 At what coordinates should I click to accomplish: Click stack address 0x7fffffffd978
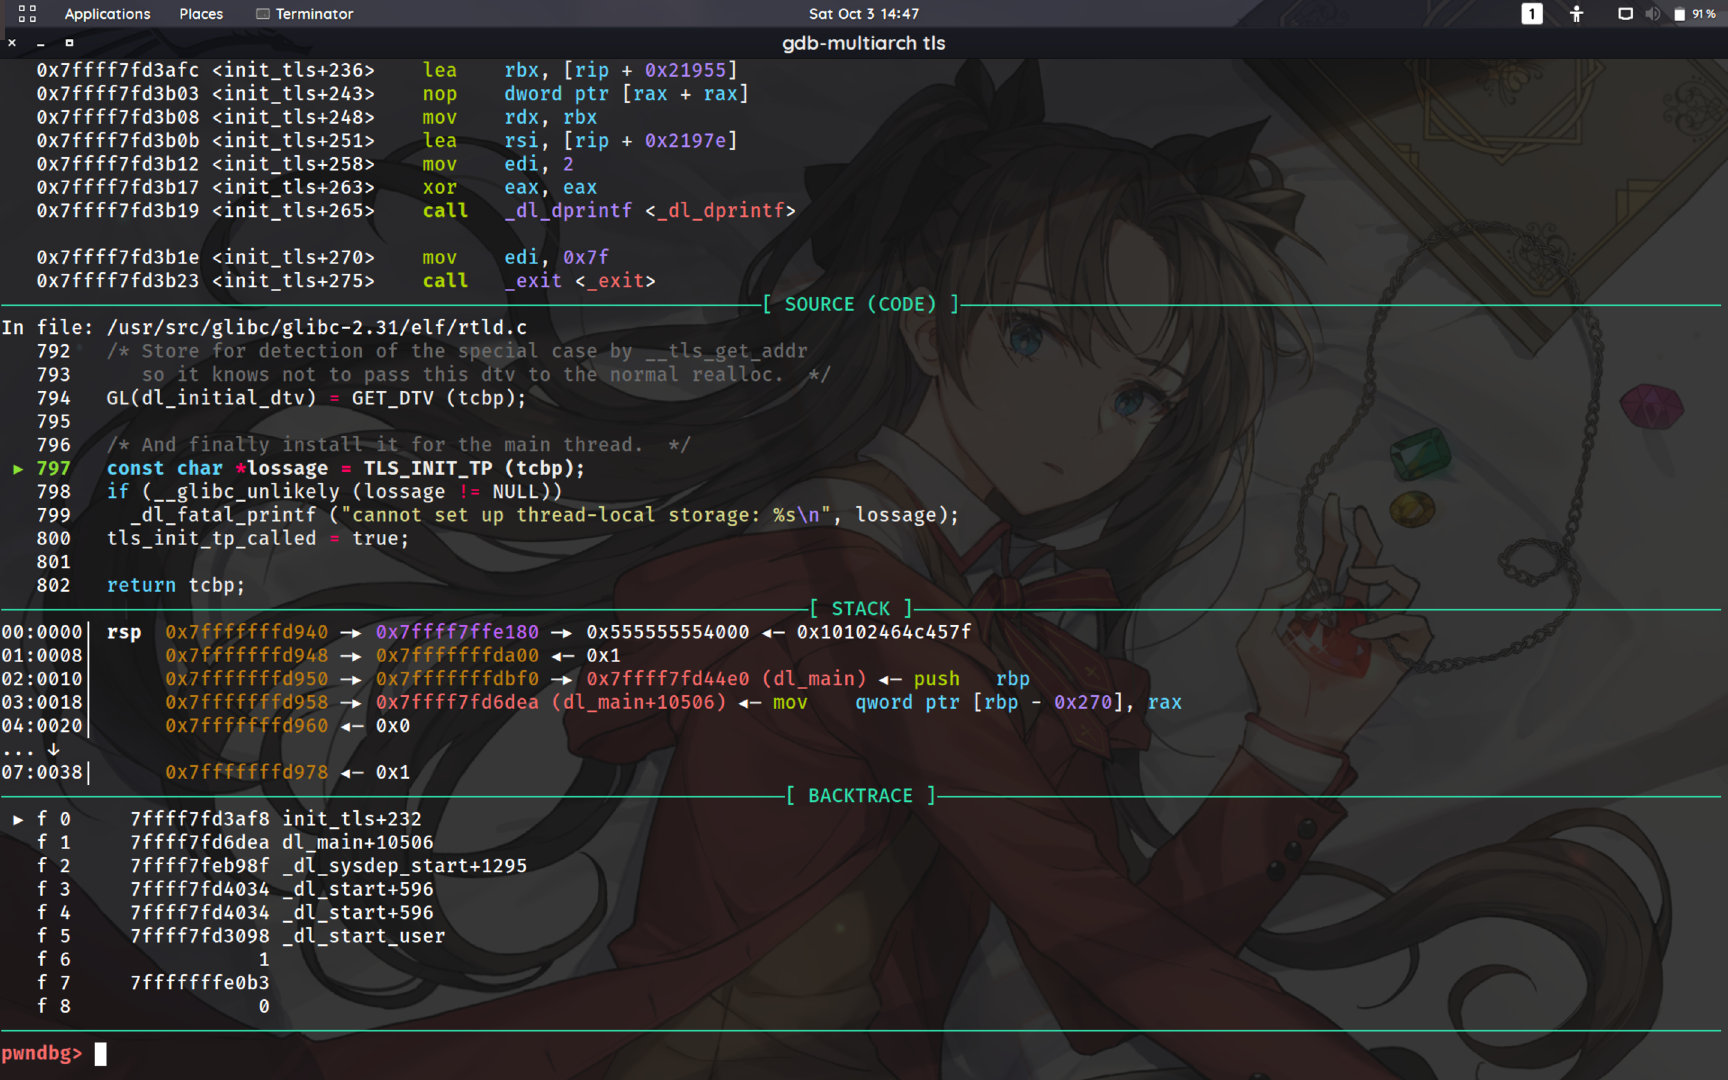point(247,772)
